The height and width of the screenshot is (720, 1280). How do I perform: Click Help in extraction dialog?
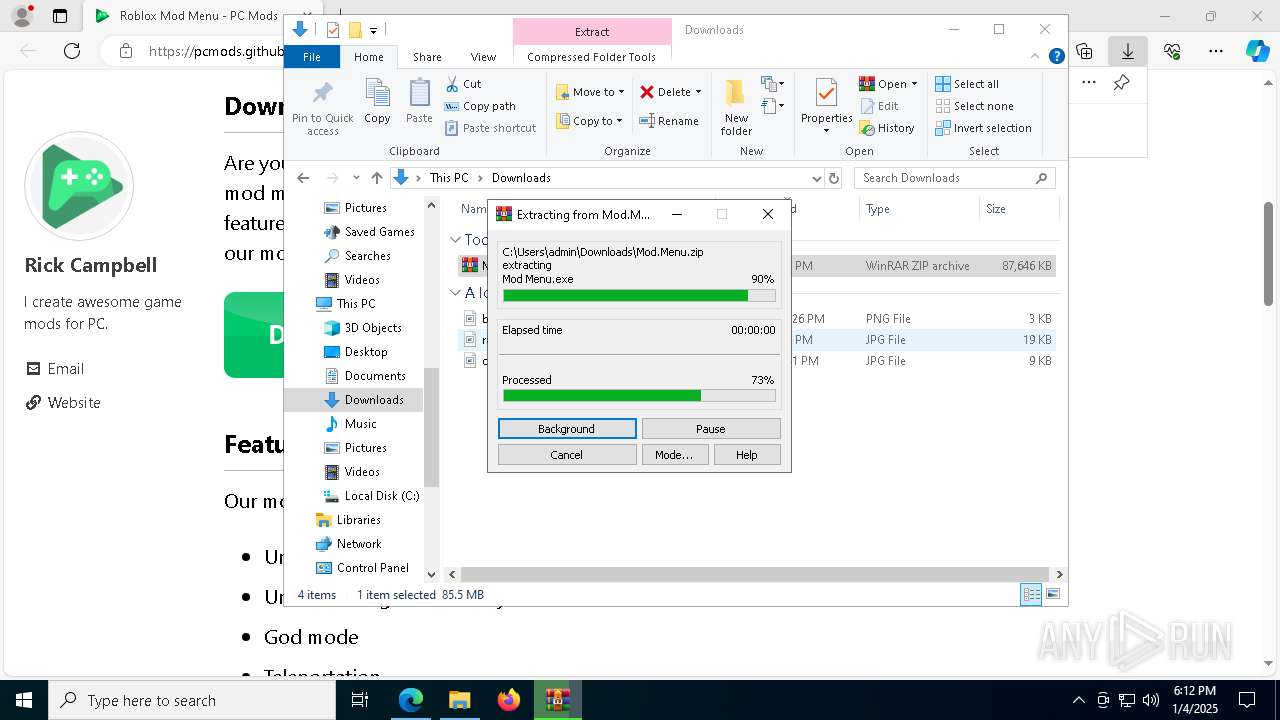tap(747, 455)
